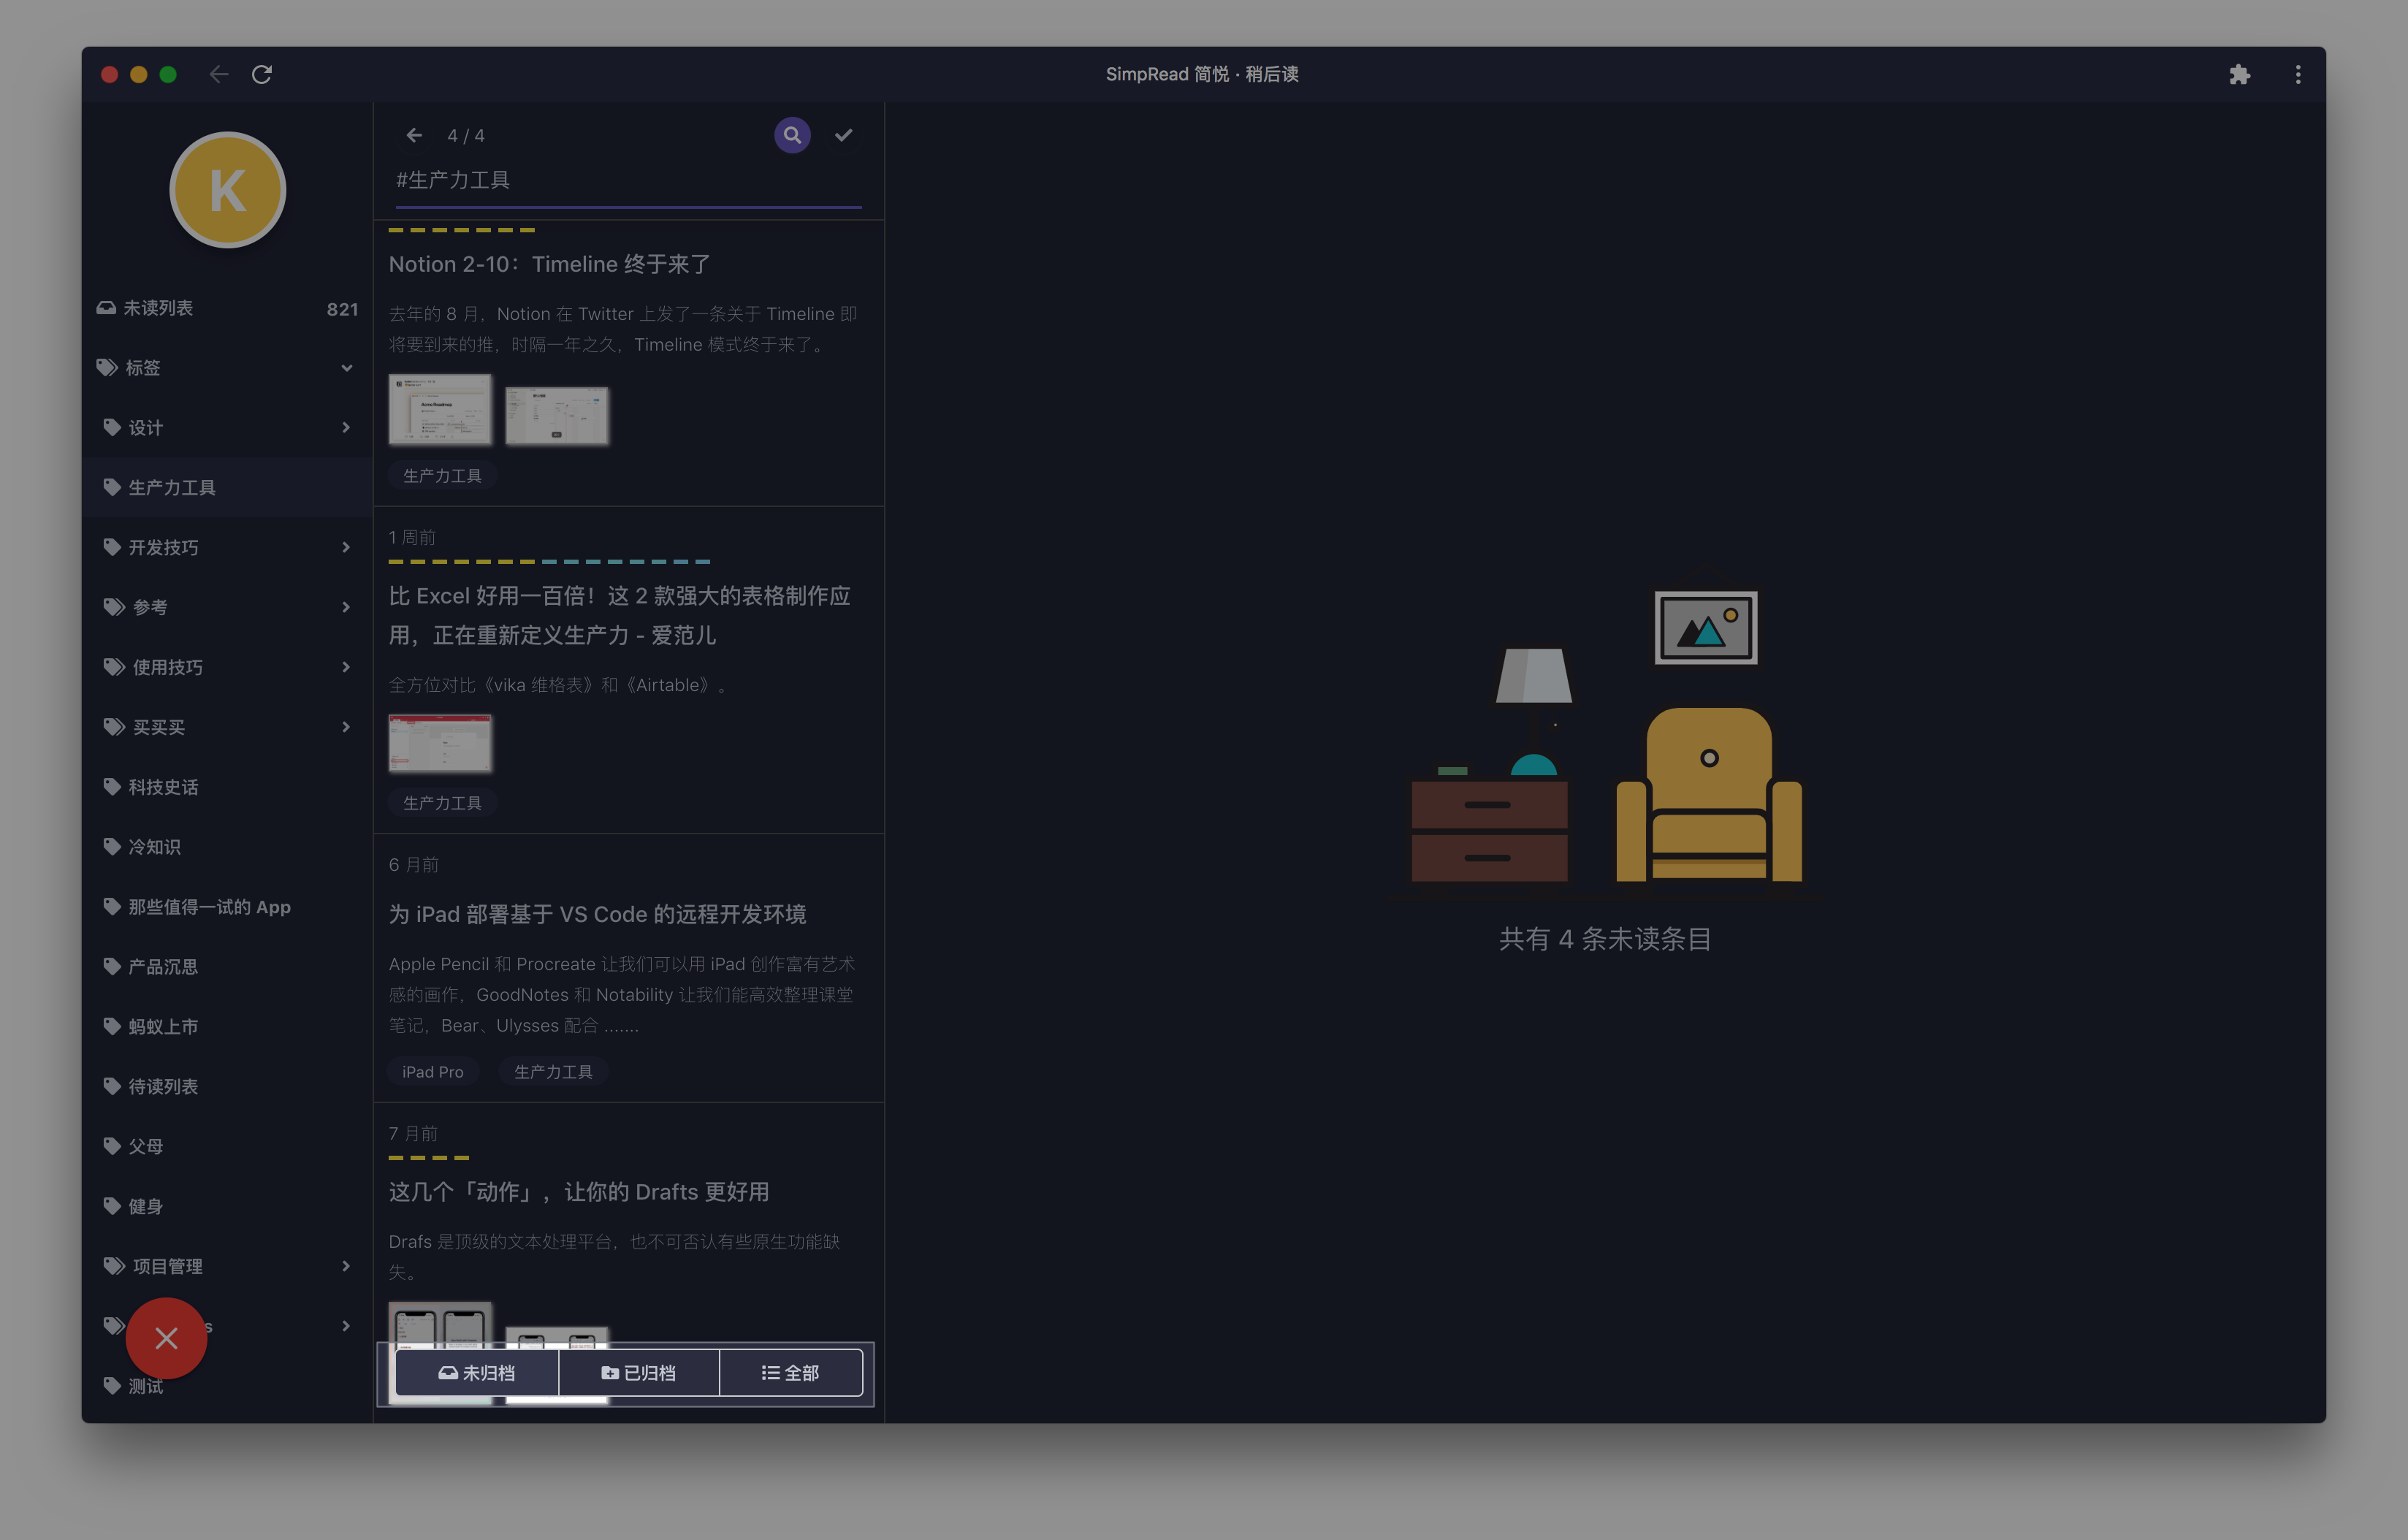Viewport: 2408px width, 1540px height.
Task: Select the 冷知识 tag
Action: coord(228,847)
